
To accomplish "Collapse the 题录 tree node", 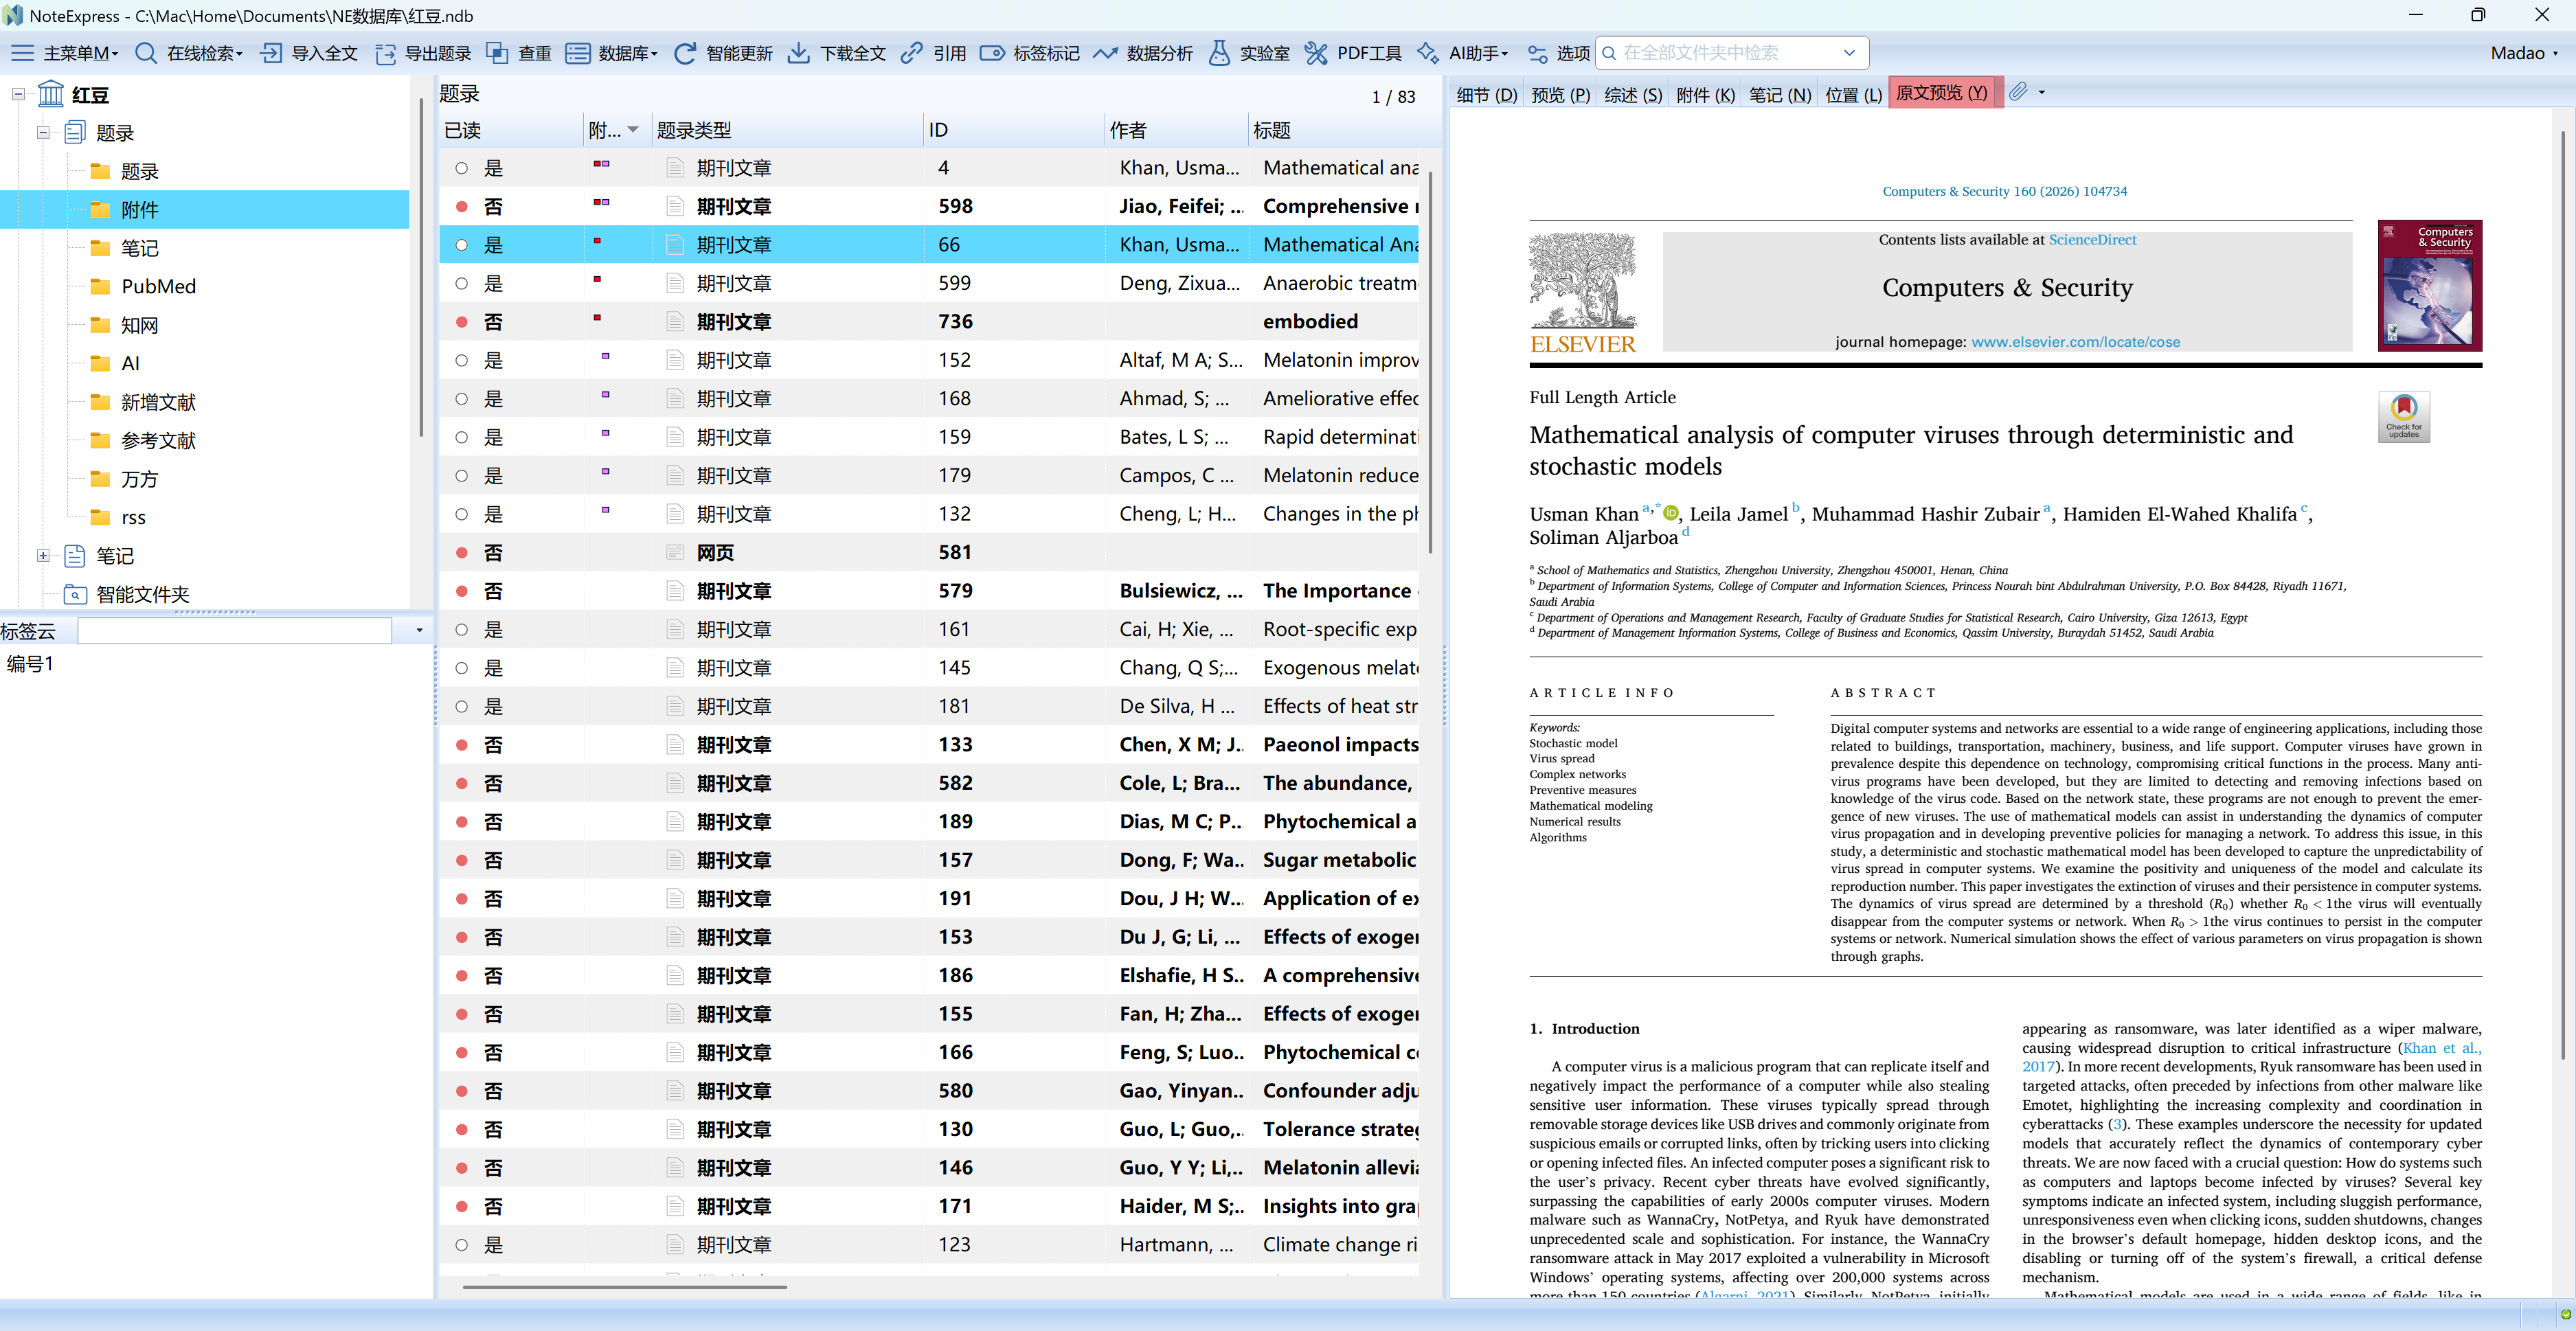I will coord(43,132).
